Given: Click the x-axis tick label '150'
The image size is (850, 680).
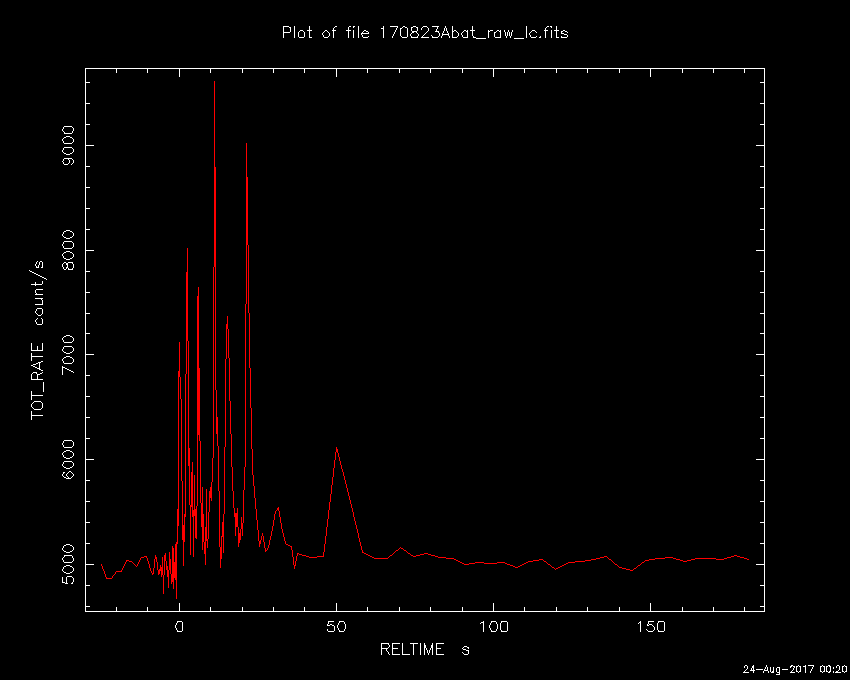Looking at the screenshot, I should click(651, 627).
